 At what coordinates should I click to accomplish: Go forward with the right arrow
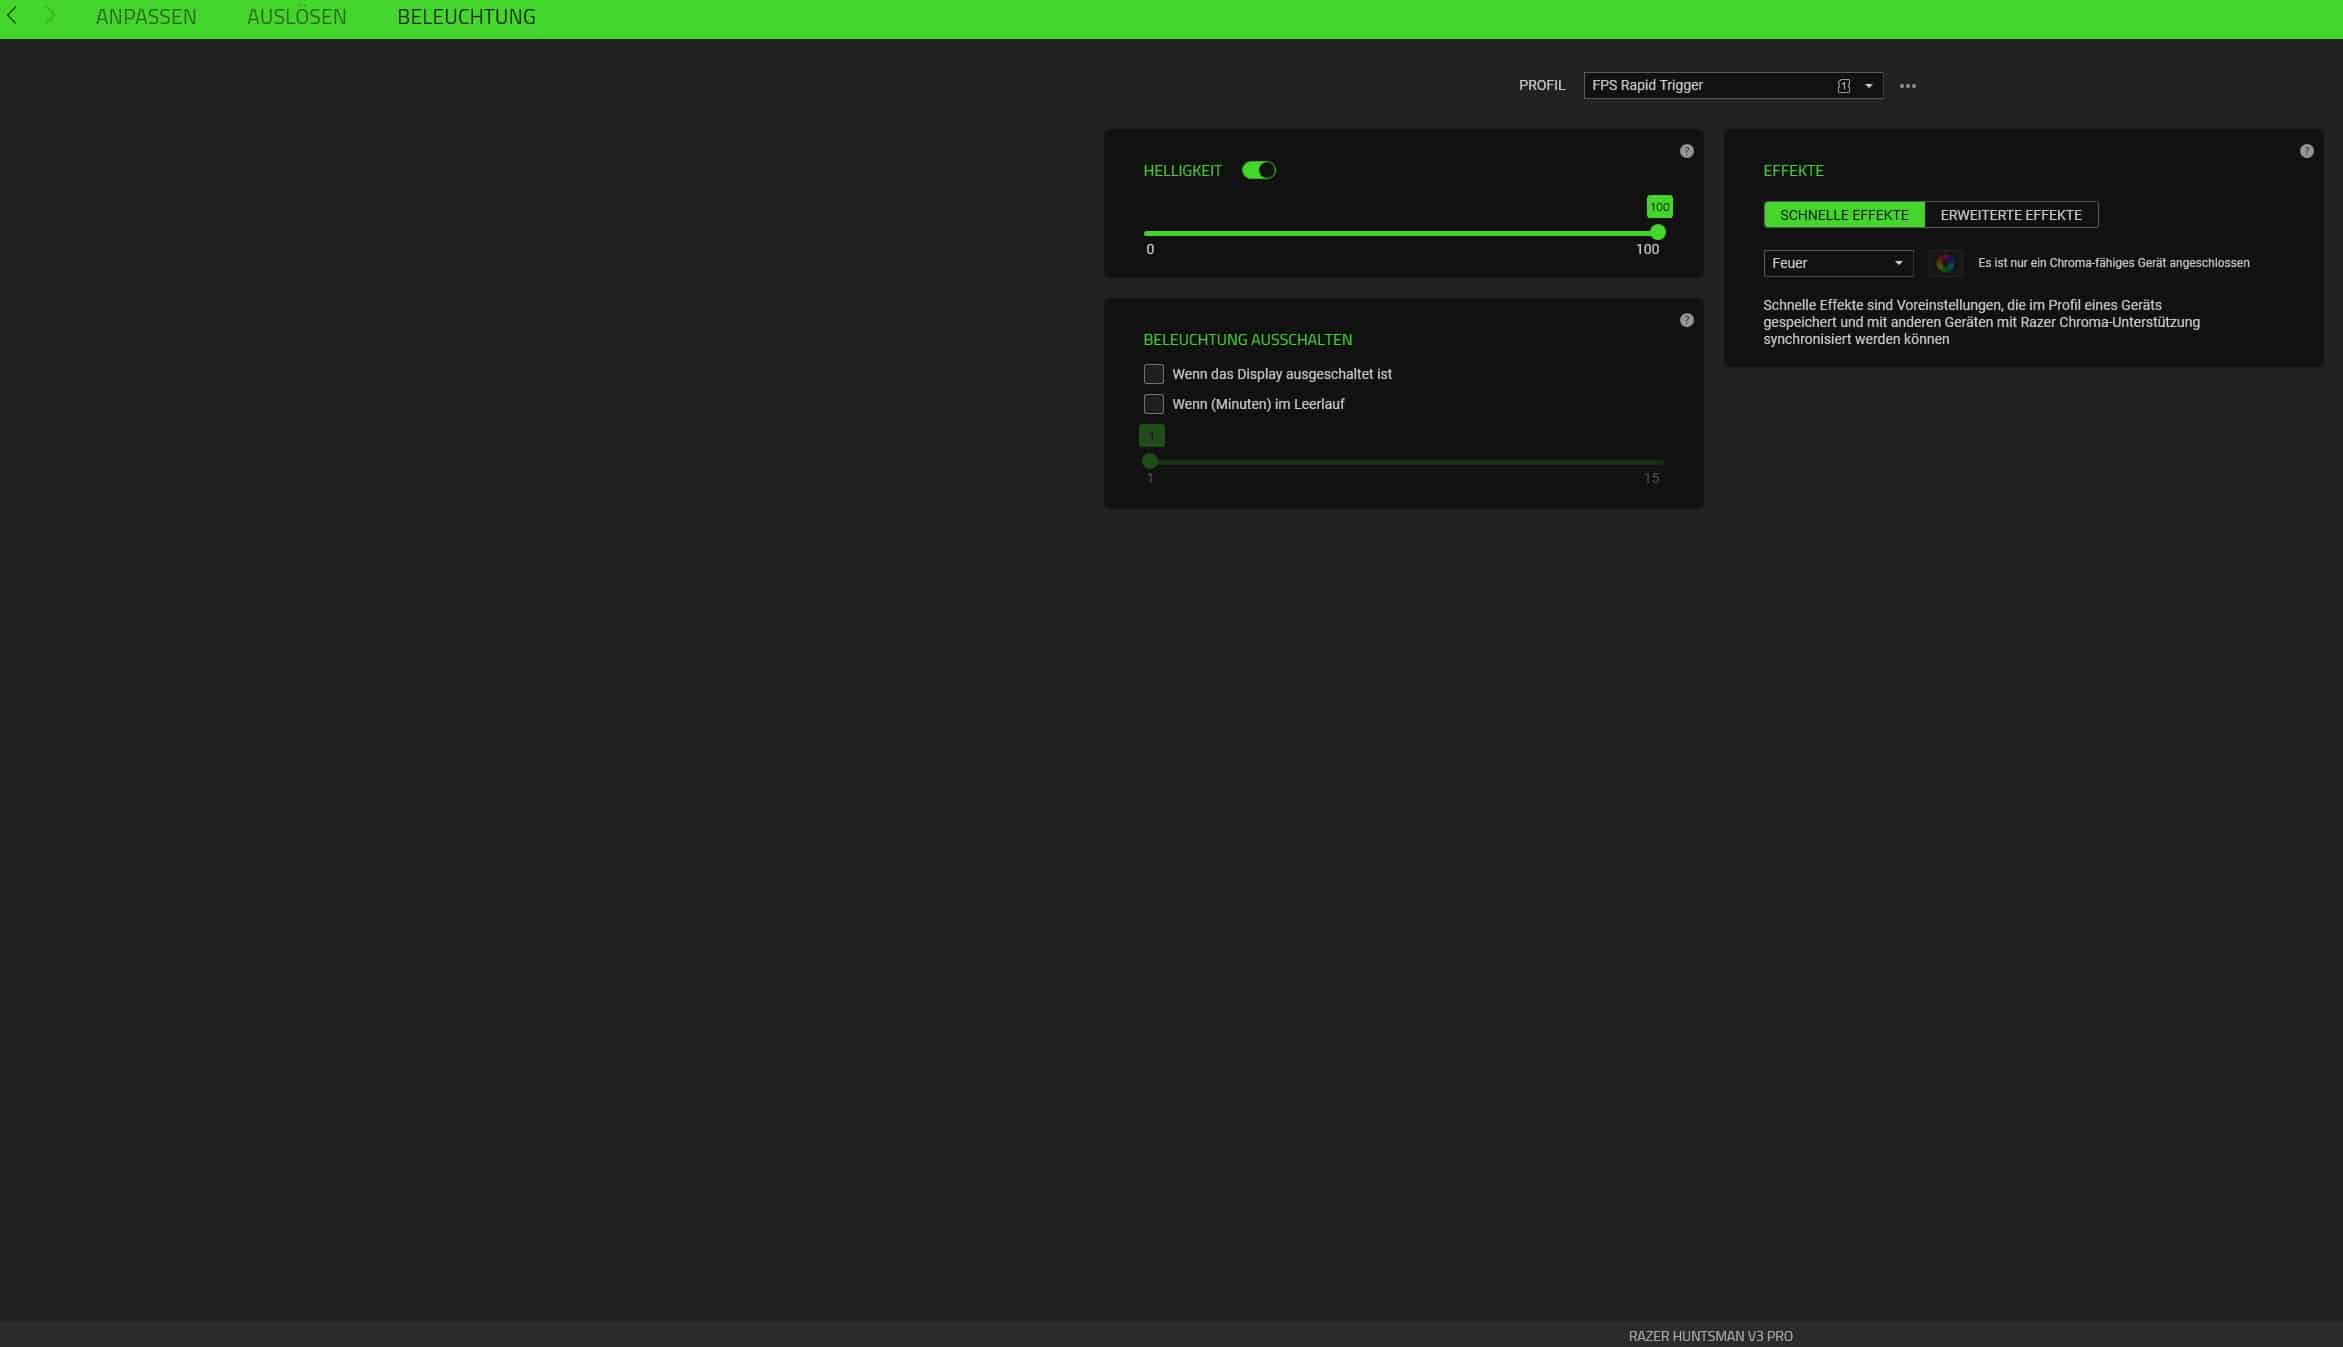point(49,16)
